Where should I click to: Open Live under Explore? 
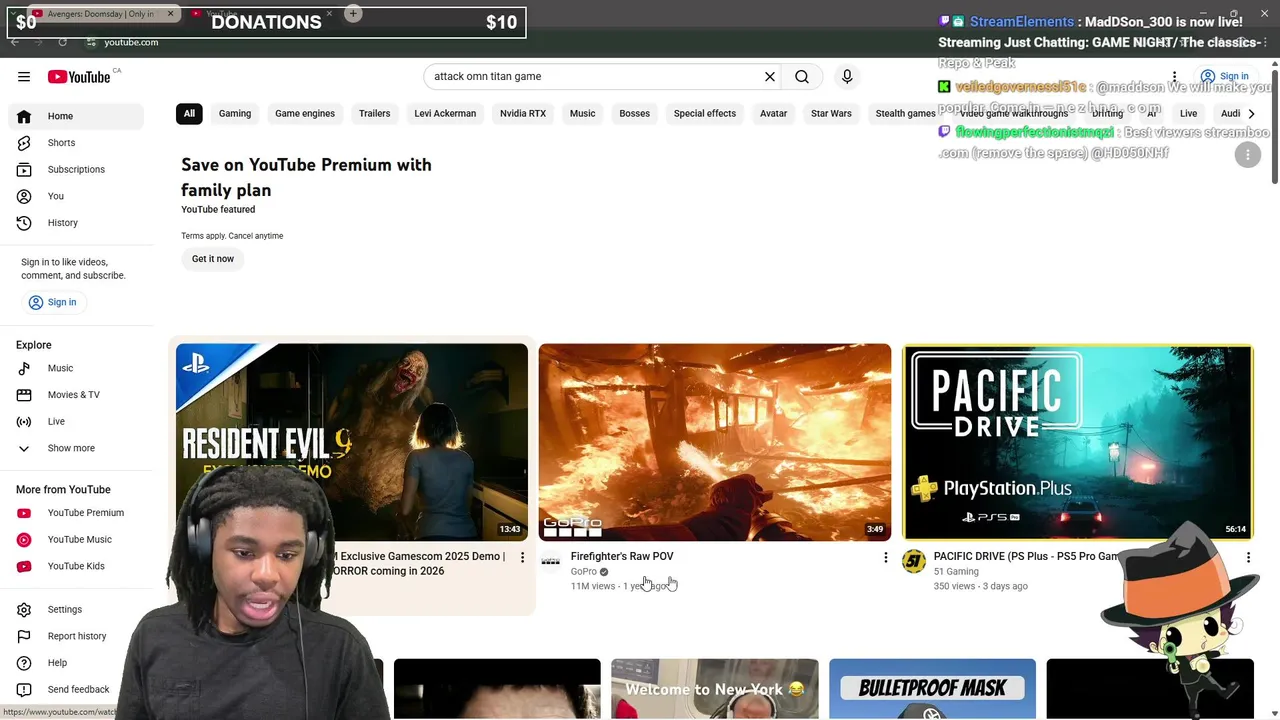(x=76, y=422)
